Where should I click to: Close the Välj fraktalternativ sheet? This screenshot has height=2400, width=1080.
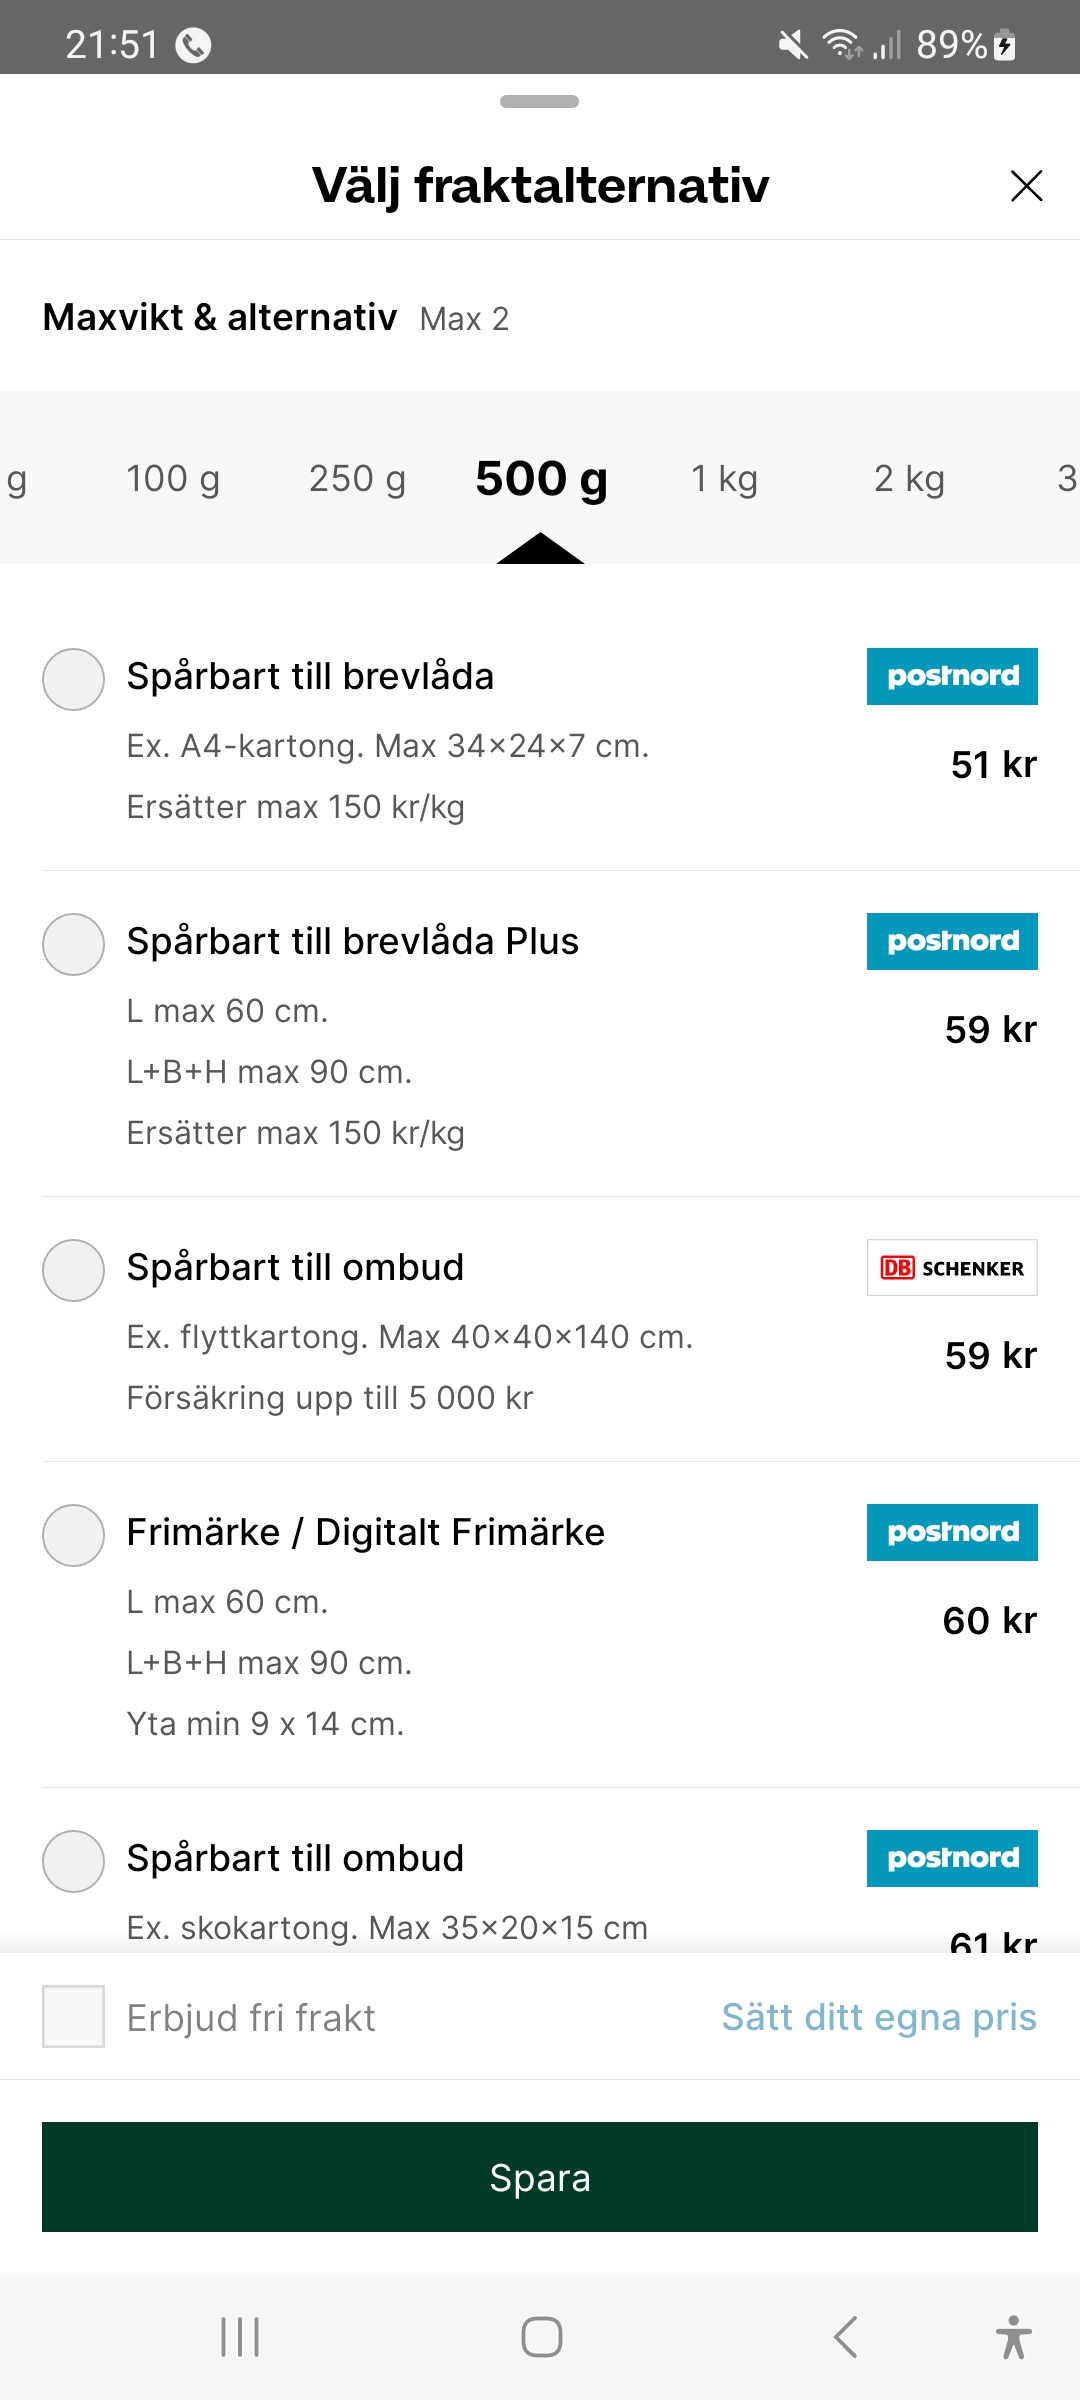click(x=1026, y=186)
